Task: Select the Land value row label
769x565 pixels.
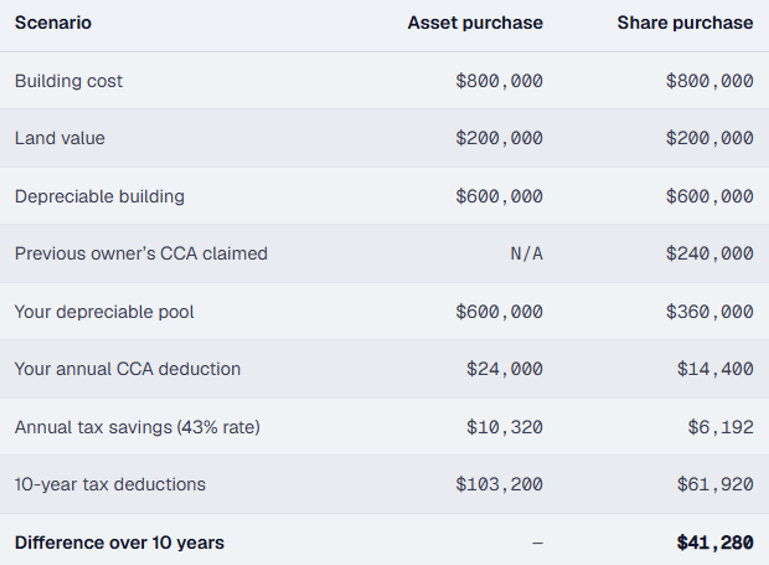Action: point(60,138)
